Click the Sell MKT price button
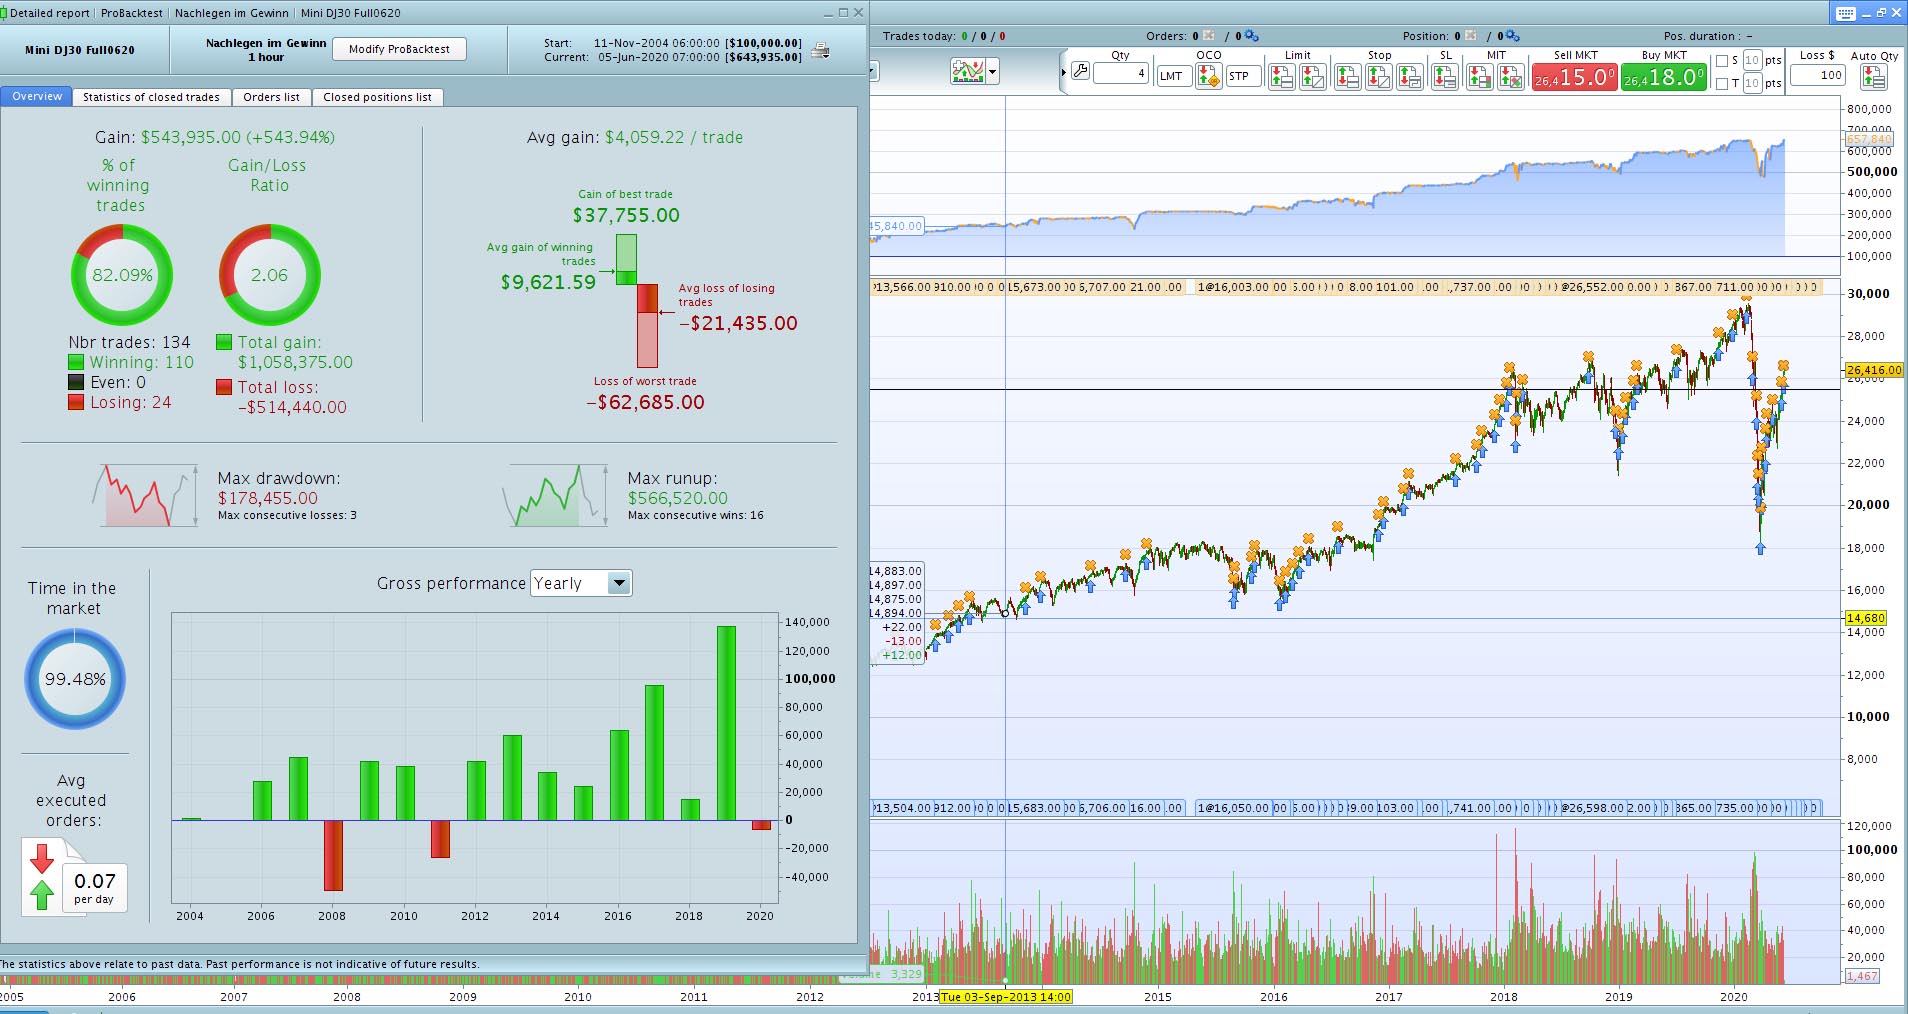The image size is (1908, 1014). coord(1574,77)
